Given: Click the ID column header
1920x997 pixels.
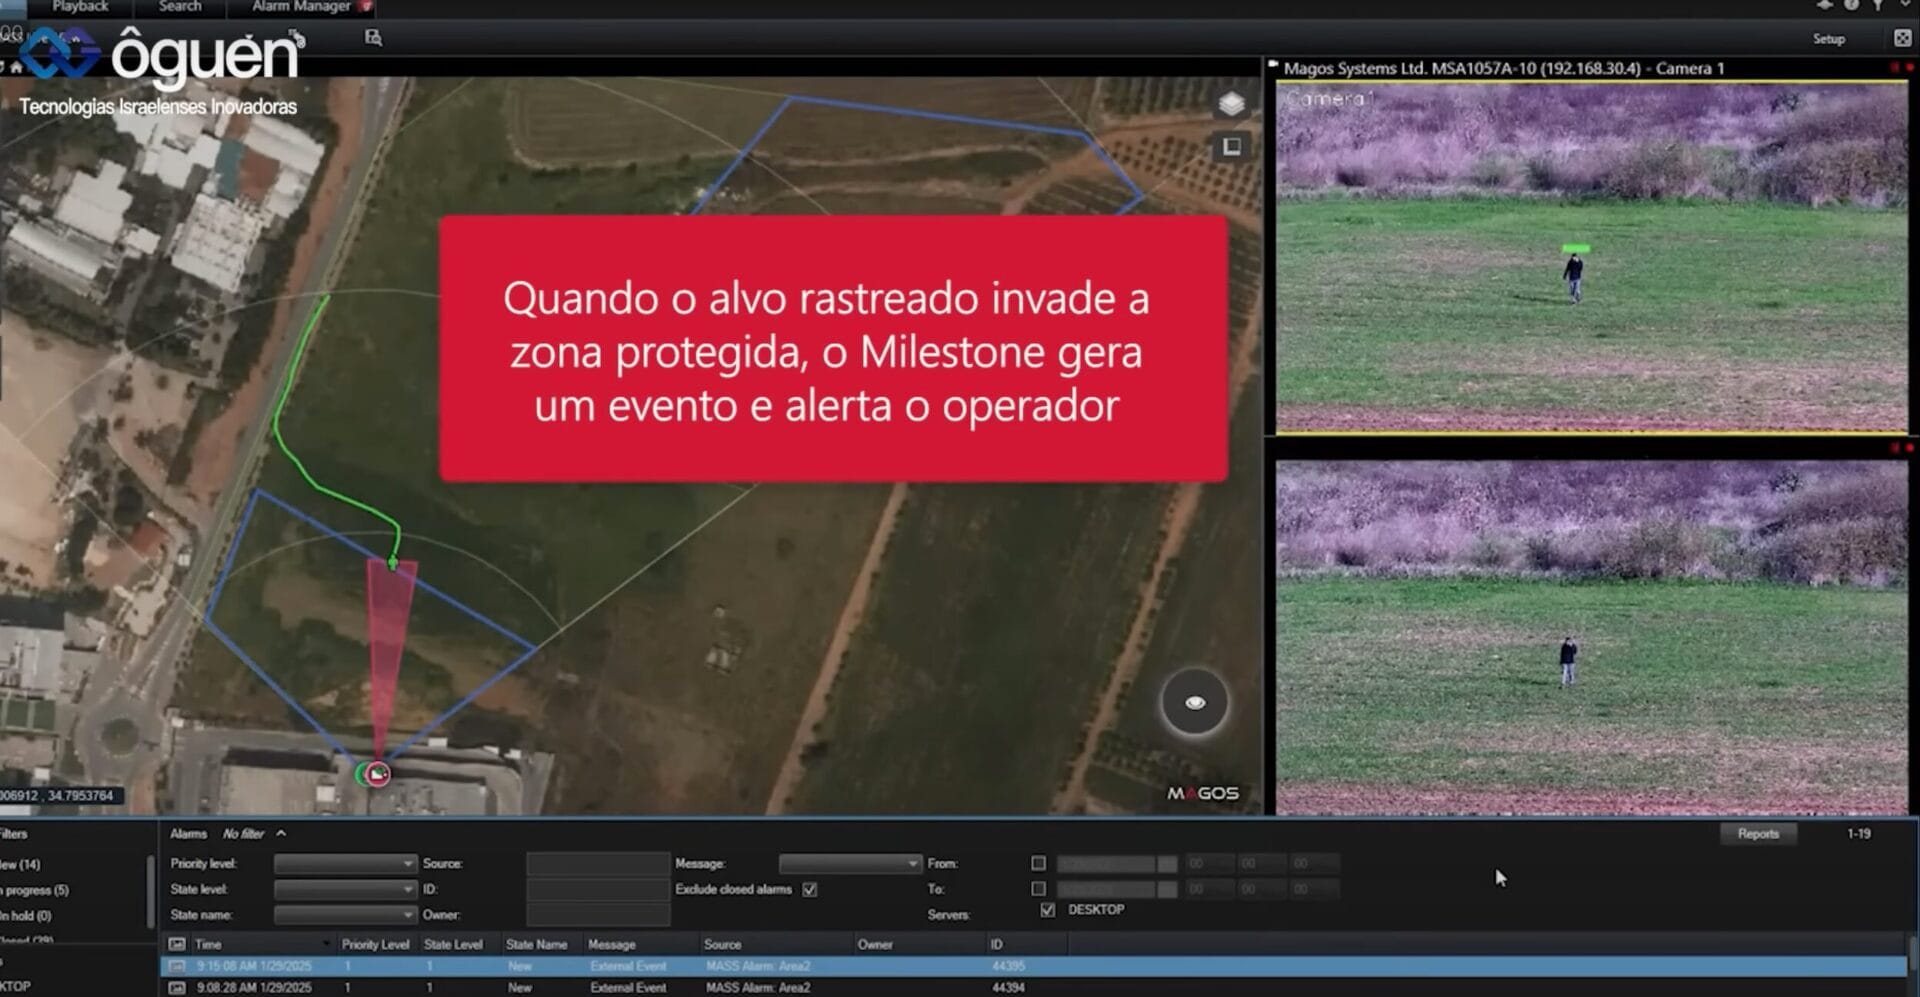Looking at the screenshot, I should 1027,944.
